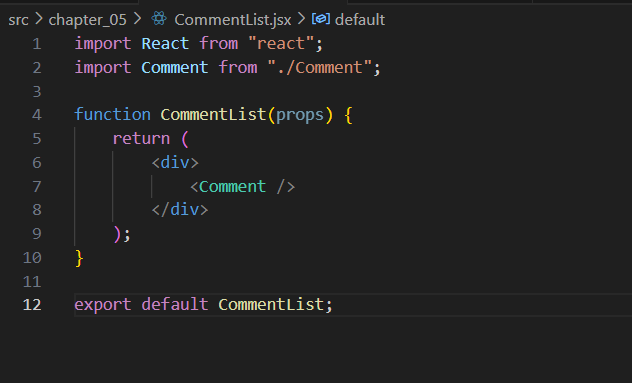Screen dimensions: 632x383
Task: Click the 'src' breadcrumb segment
Action: tap(18, 20)
